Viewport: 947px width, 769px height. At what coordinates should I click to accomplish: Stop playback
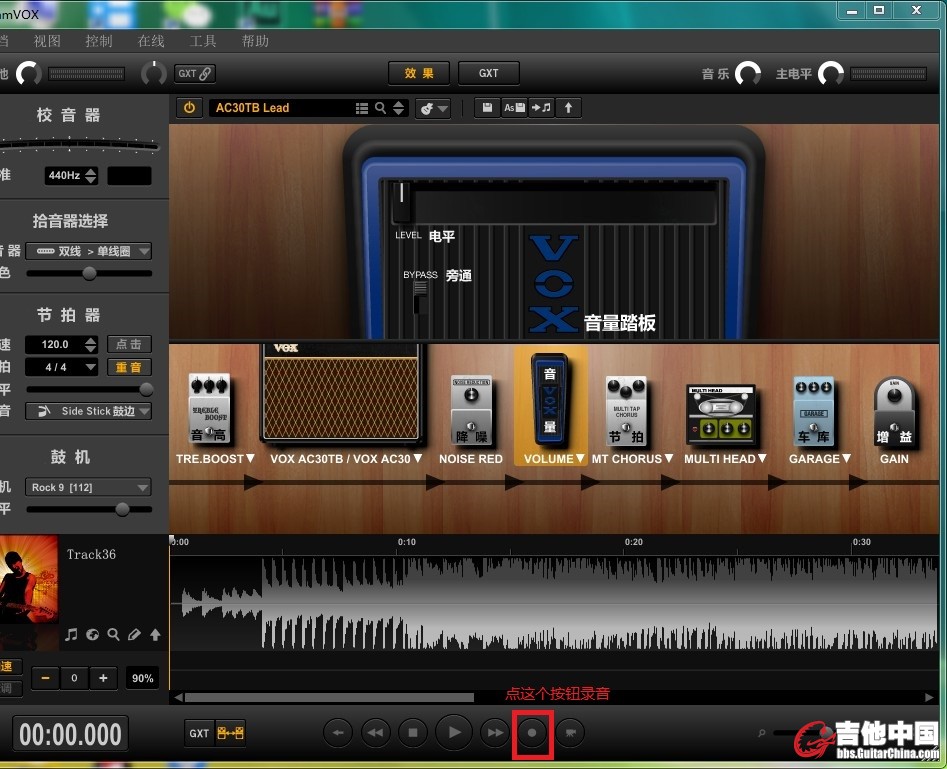pyautogui.click(x=413, y=733)
